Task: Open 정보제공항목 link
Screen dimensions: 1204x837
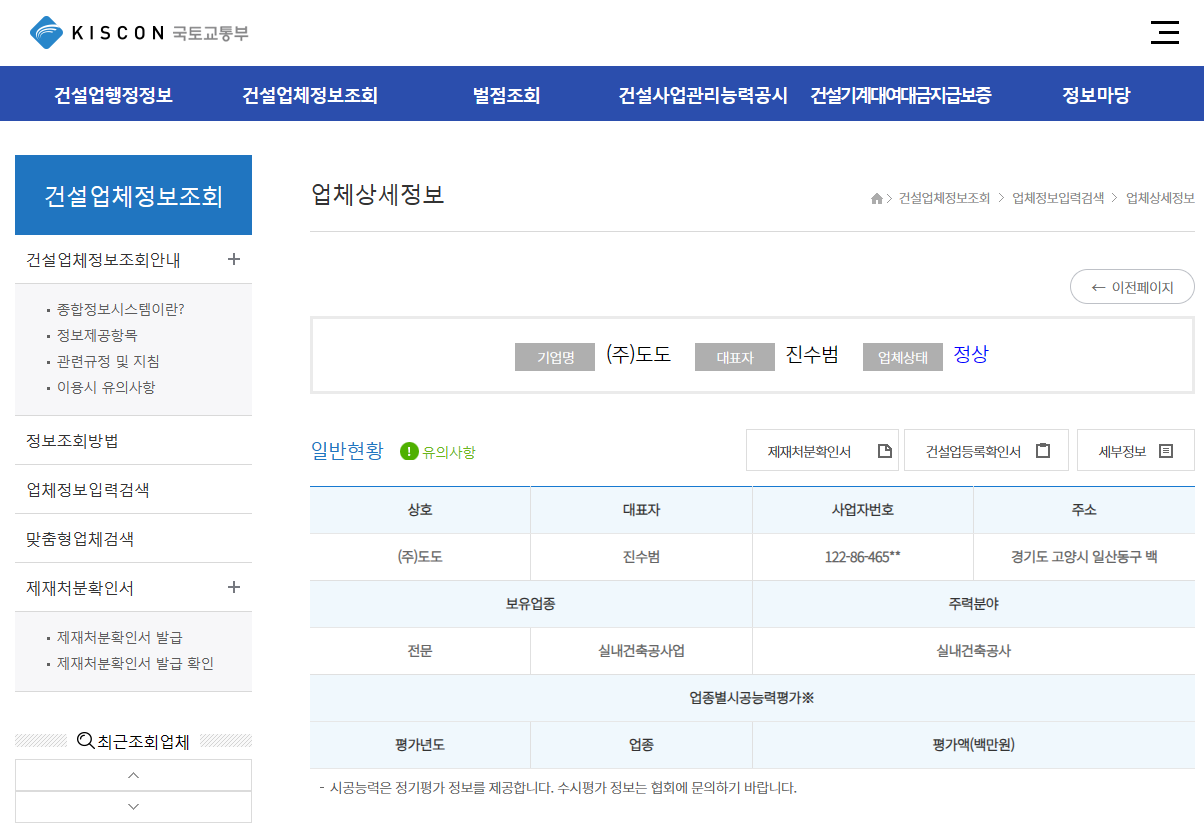Action: coord(97,335)
